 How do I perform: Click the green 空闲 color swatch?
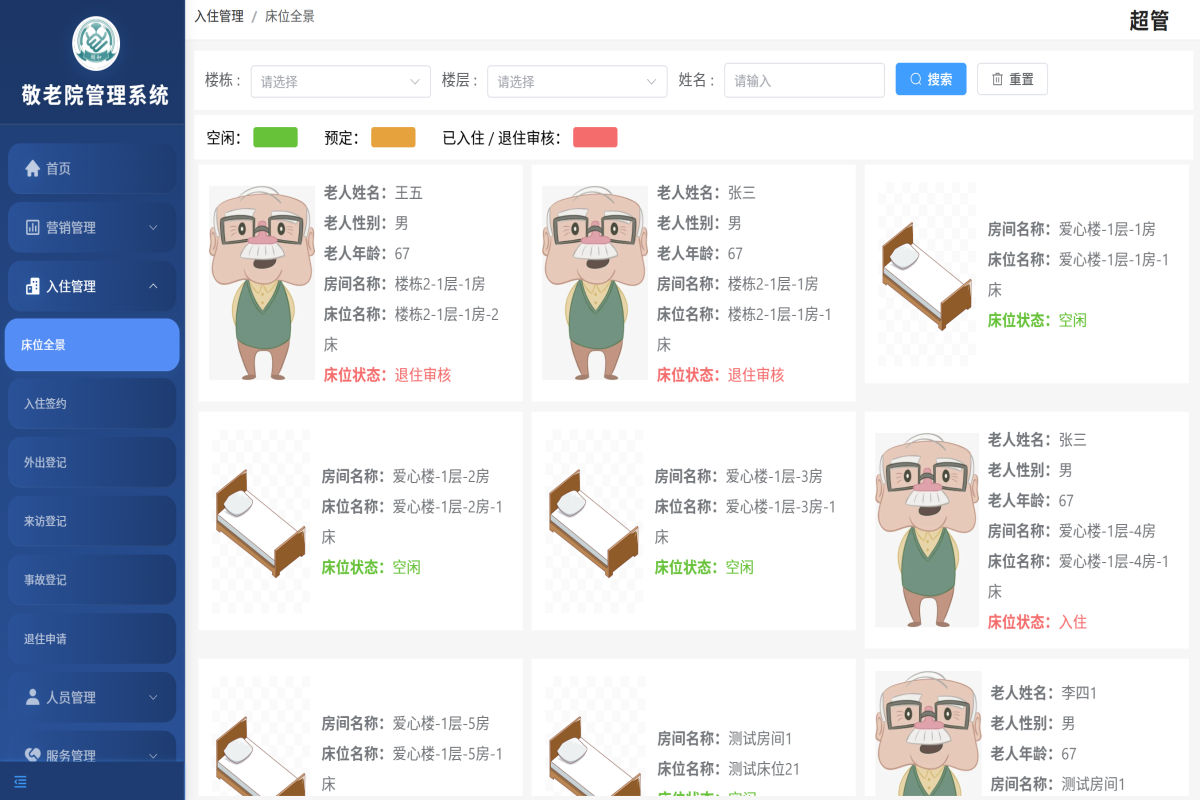275,137
